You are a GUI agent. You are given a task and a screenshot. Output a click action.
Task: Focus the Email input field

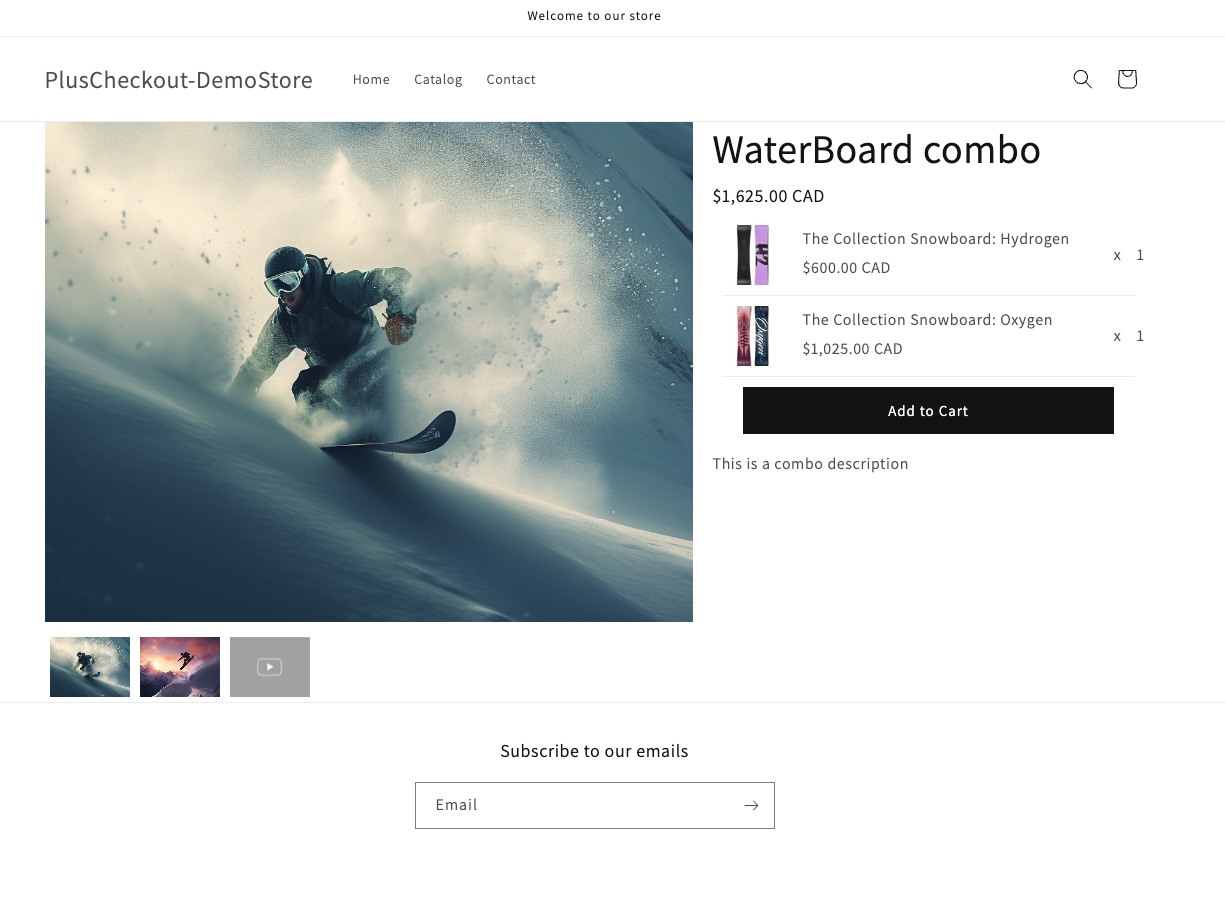[576, 805]
